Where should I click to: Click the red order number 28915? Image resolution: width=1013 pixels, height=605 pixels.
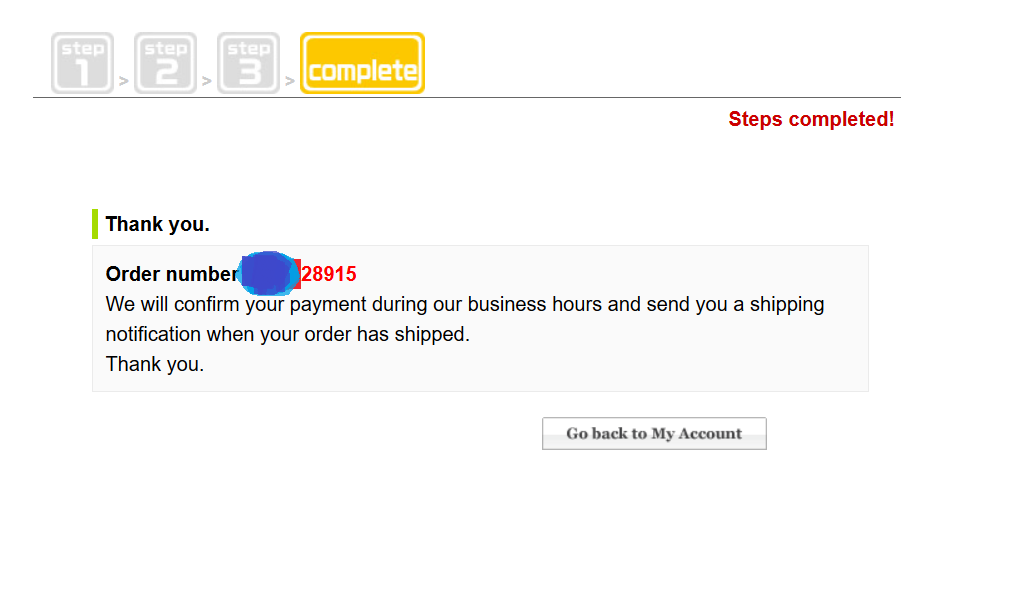tap(329, 274)
